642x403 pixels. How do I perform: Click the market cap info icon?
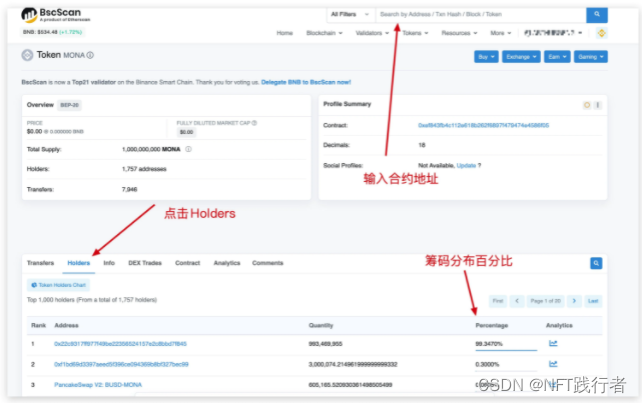pyautogui.click(x=254, y=123)
